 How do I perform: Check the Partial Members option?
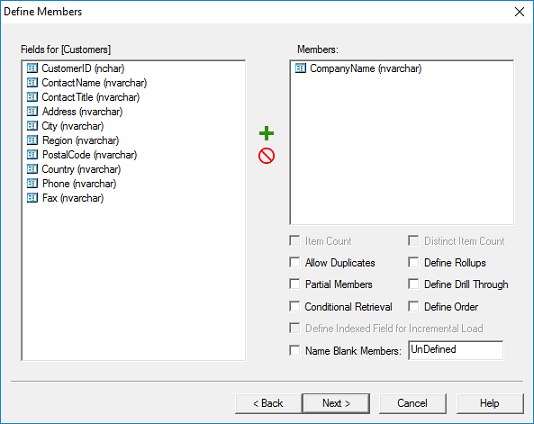tap(295, 284)
